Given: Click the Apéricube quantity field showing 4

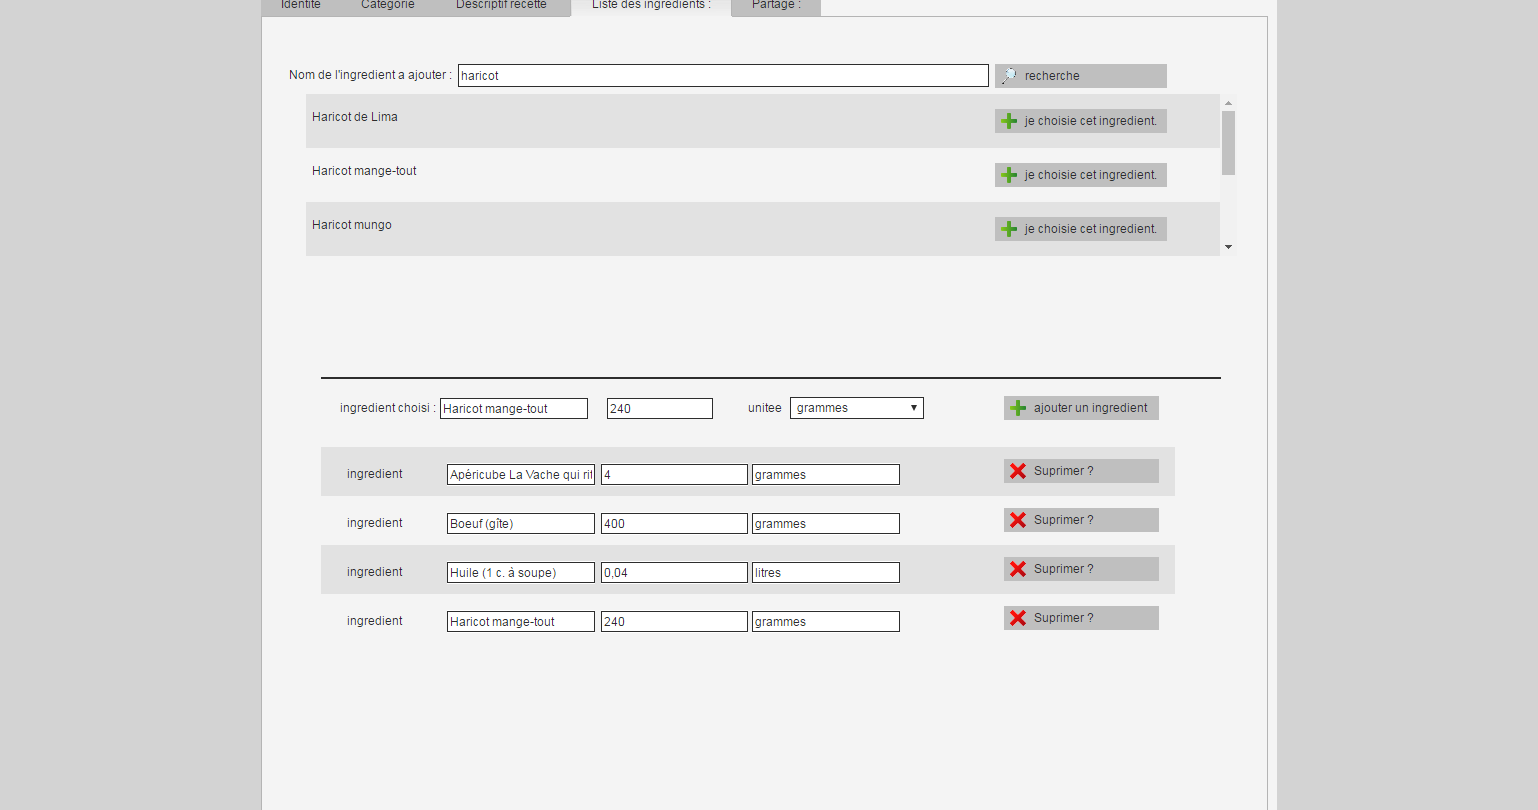Looking at the screenshot, I should [674, 474].
